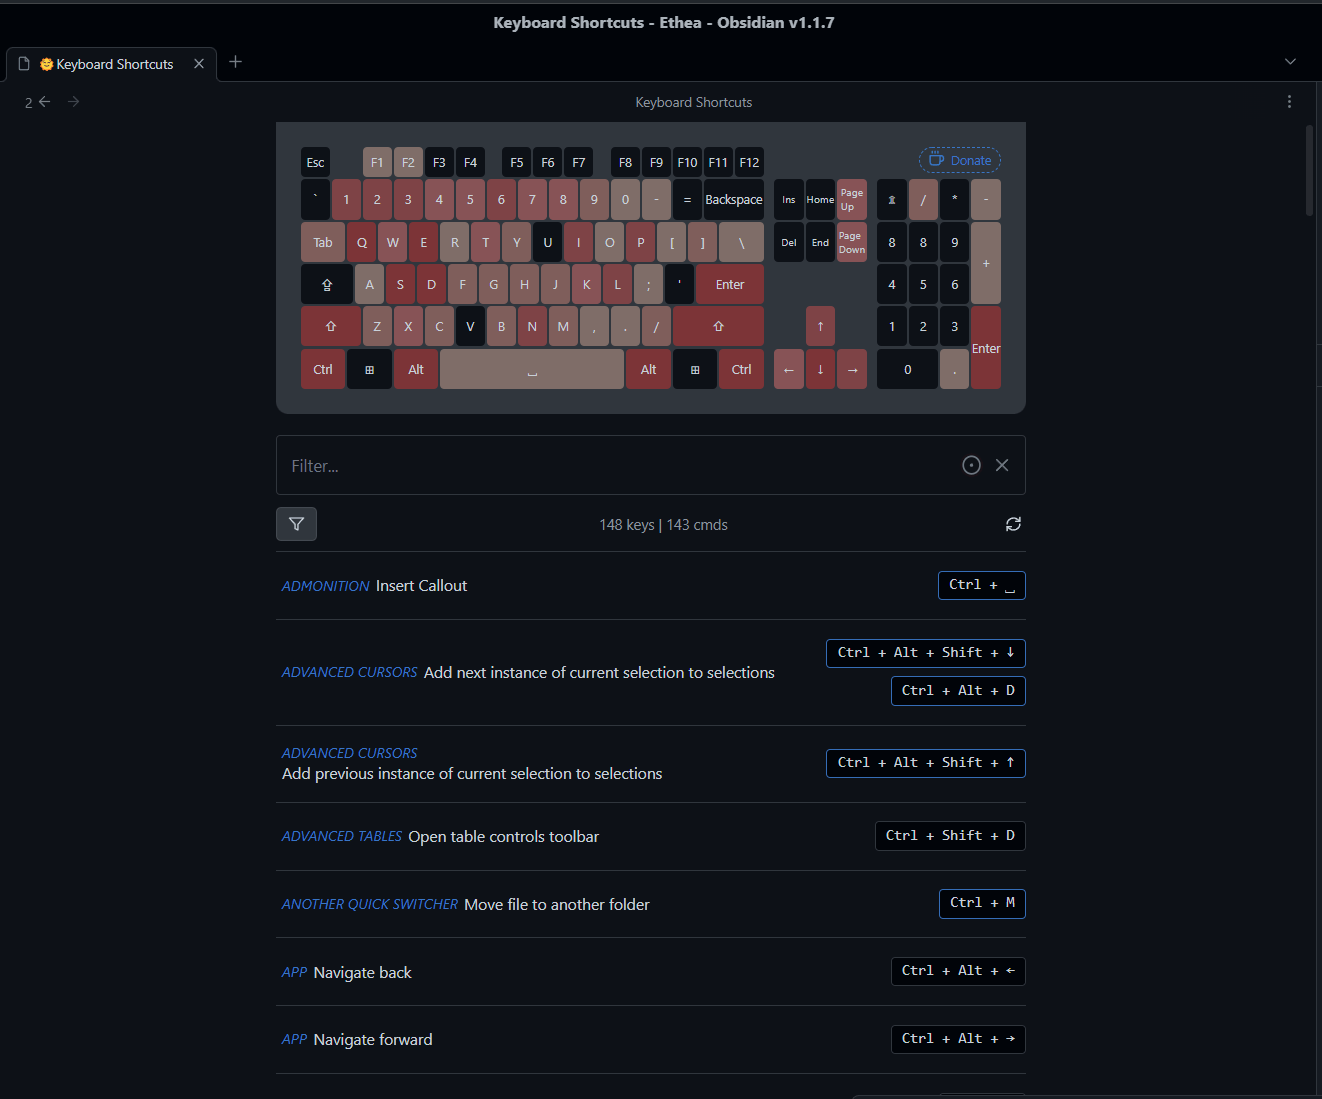This screenshot has width=1322, height=1099.
Task: Click the Page Up key
Action: coord(852,200)
